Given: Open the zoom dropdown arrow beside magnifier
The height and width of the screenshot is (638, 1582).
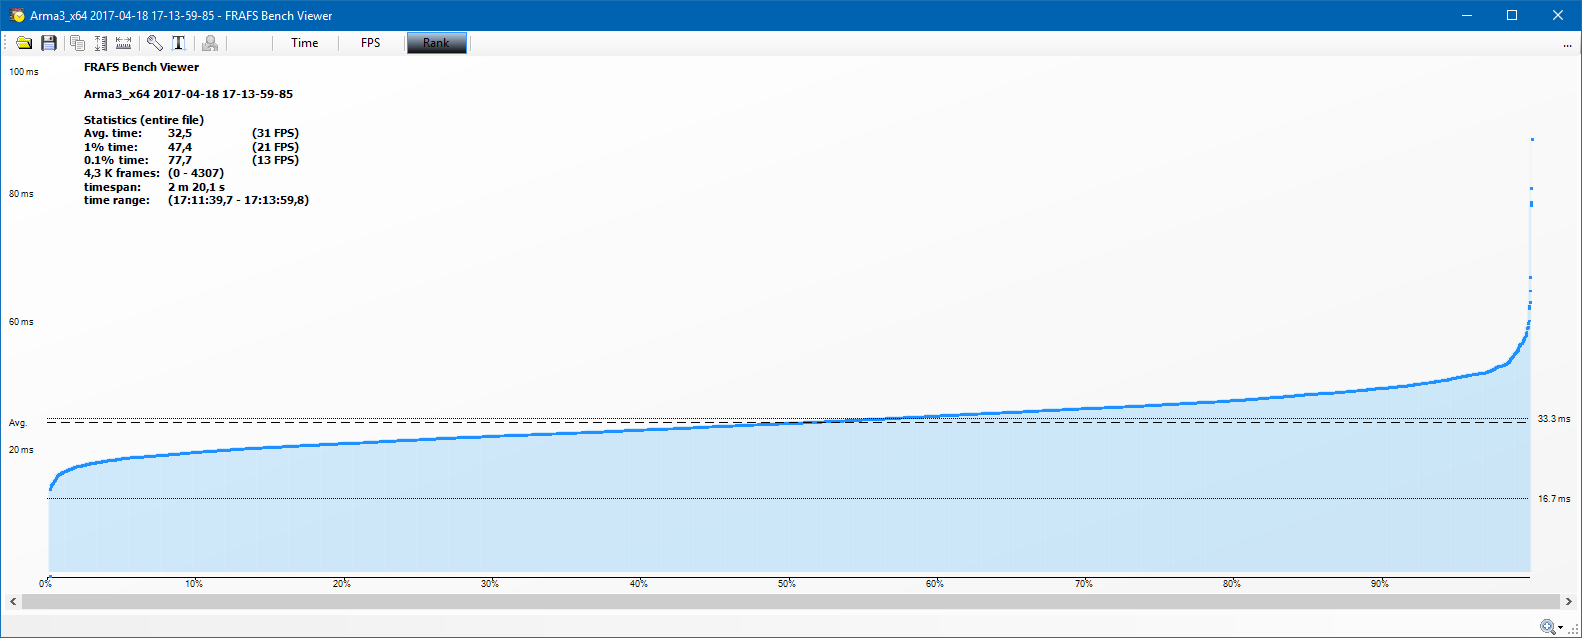Looking at the screenshot, I should point(1560,628).
